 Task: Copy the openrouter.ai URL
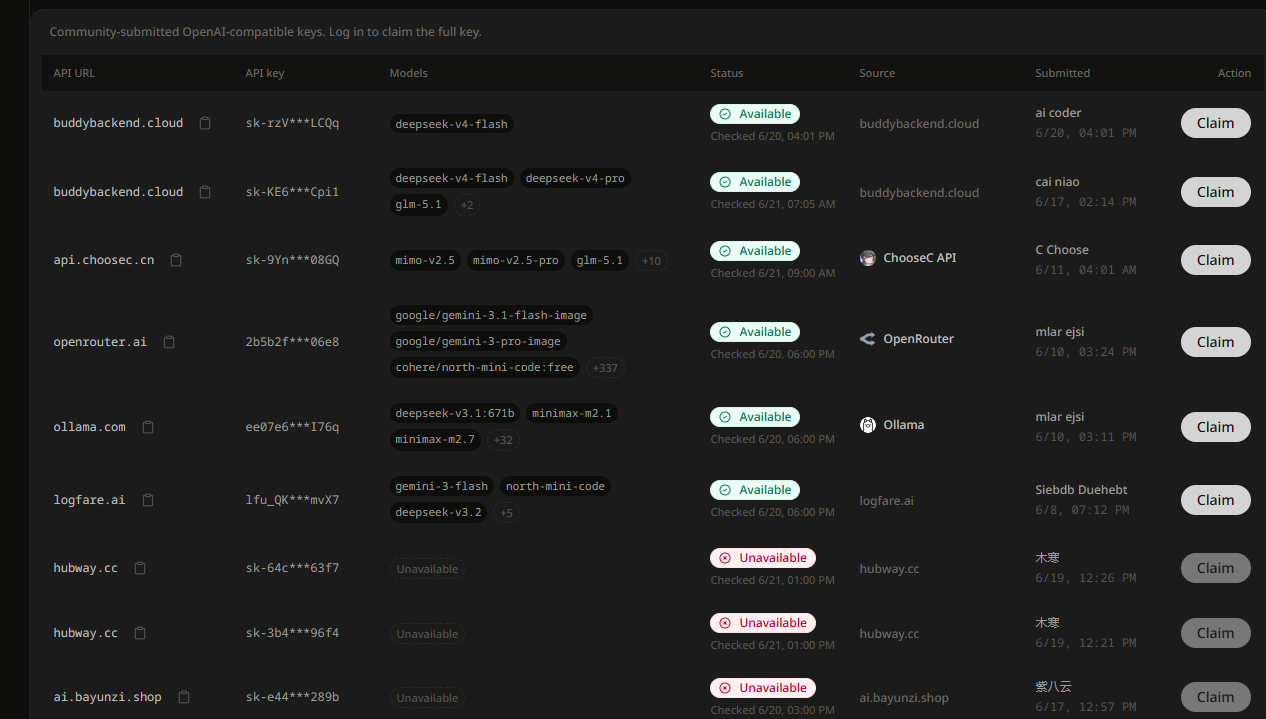tap(169, 342)
